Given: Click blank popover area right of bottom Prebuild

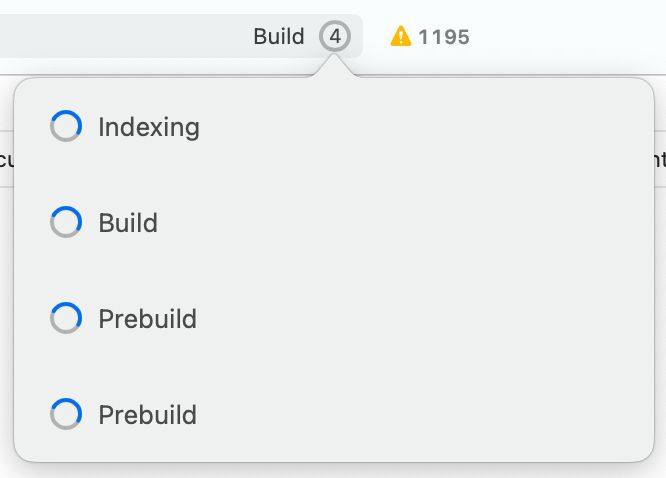Looking at the screenshot, I should [x=425, y=415].
